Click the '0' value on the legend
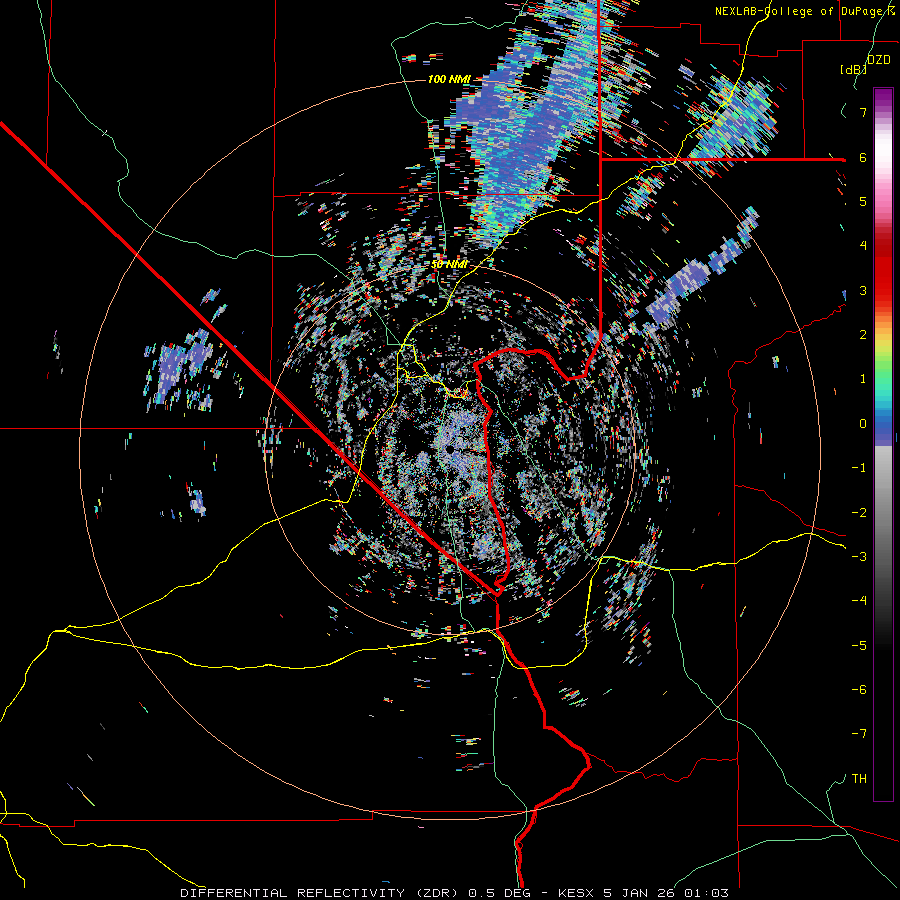 coord(863,424)
